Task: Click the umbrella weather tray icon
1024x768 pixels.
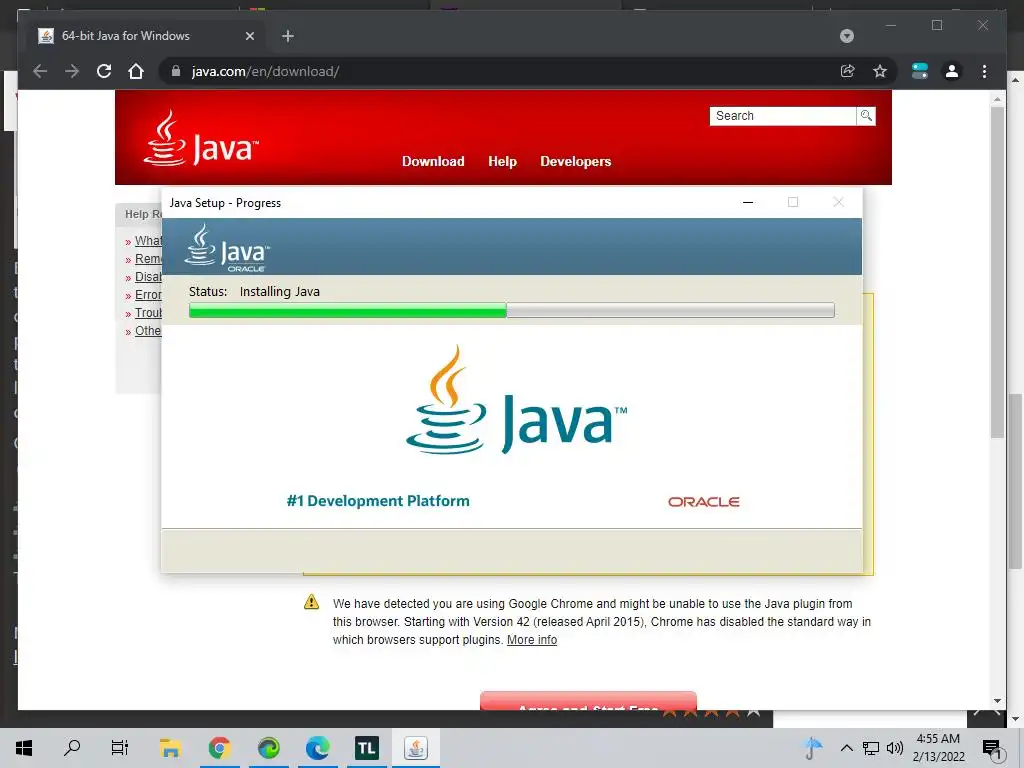Action: pos(813,748)
